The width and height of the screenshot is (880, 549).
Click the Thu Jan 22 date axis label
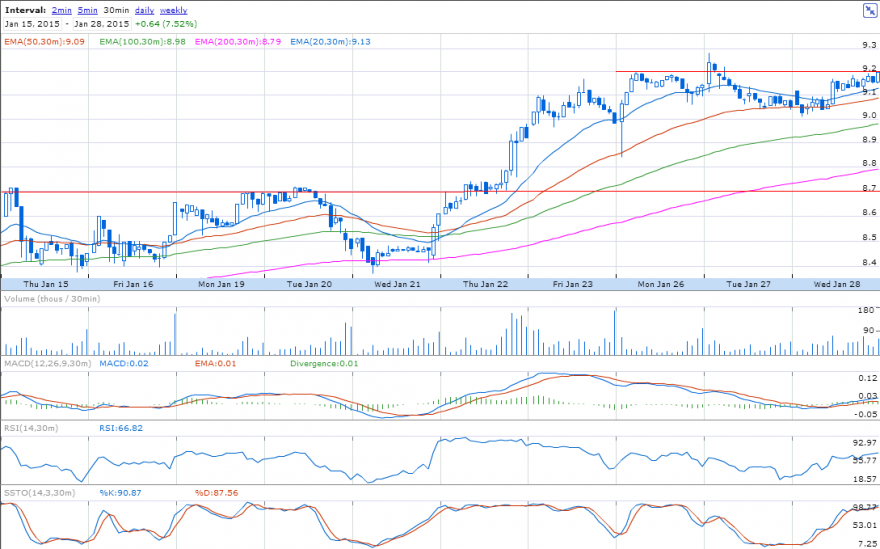tap(485, 284)
